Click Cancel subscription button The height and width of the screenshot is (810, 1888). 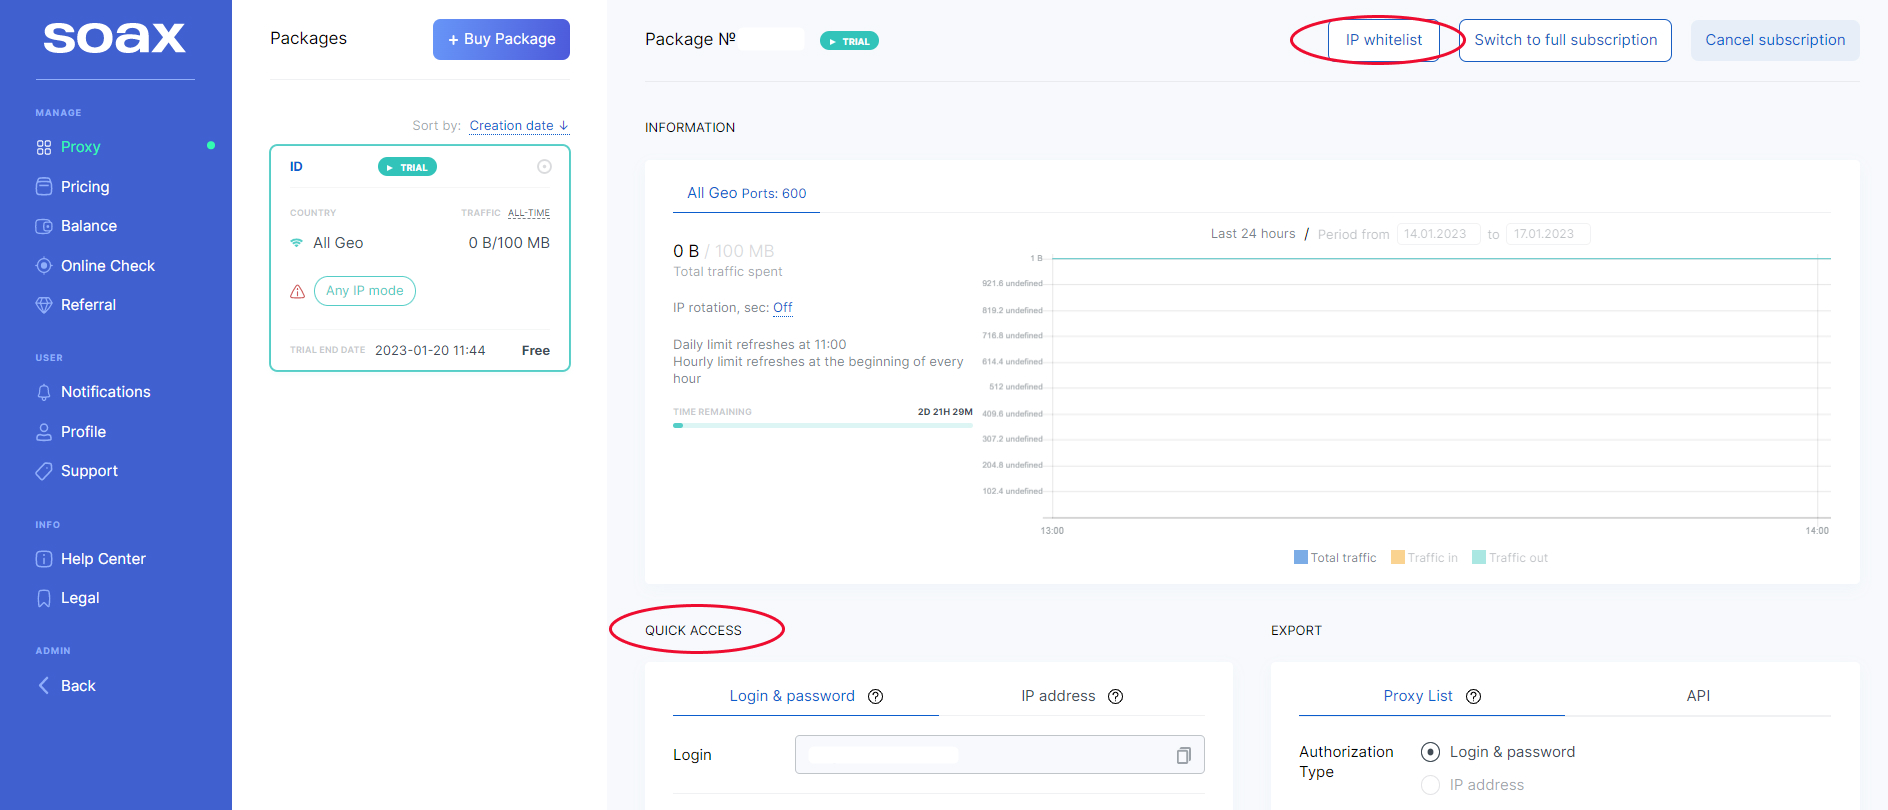point(1775,40)
